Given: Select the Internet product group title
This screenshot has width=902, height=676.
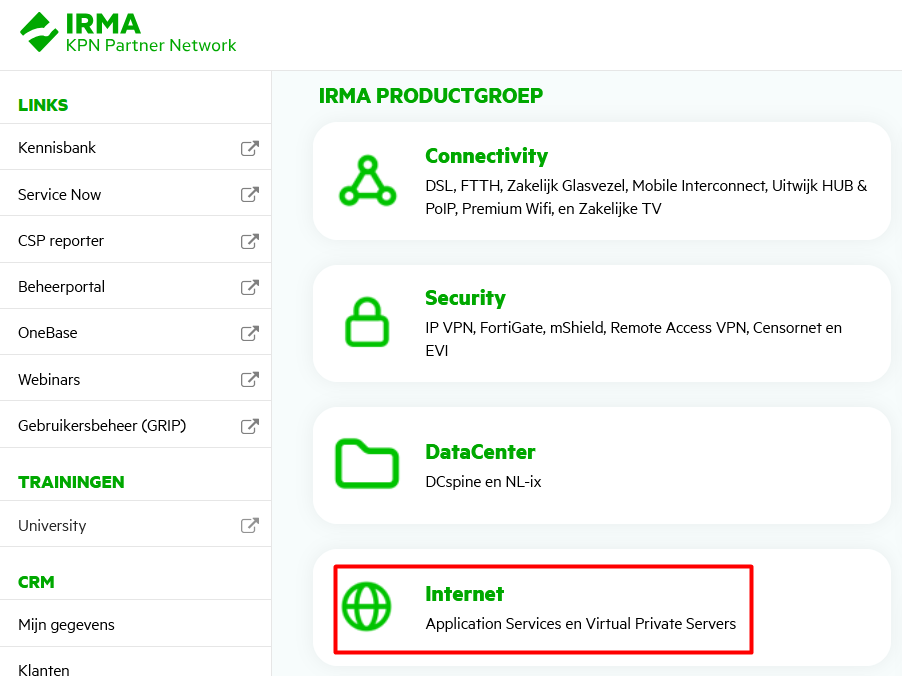Looking at the screenshot, I should [464, 594].
